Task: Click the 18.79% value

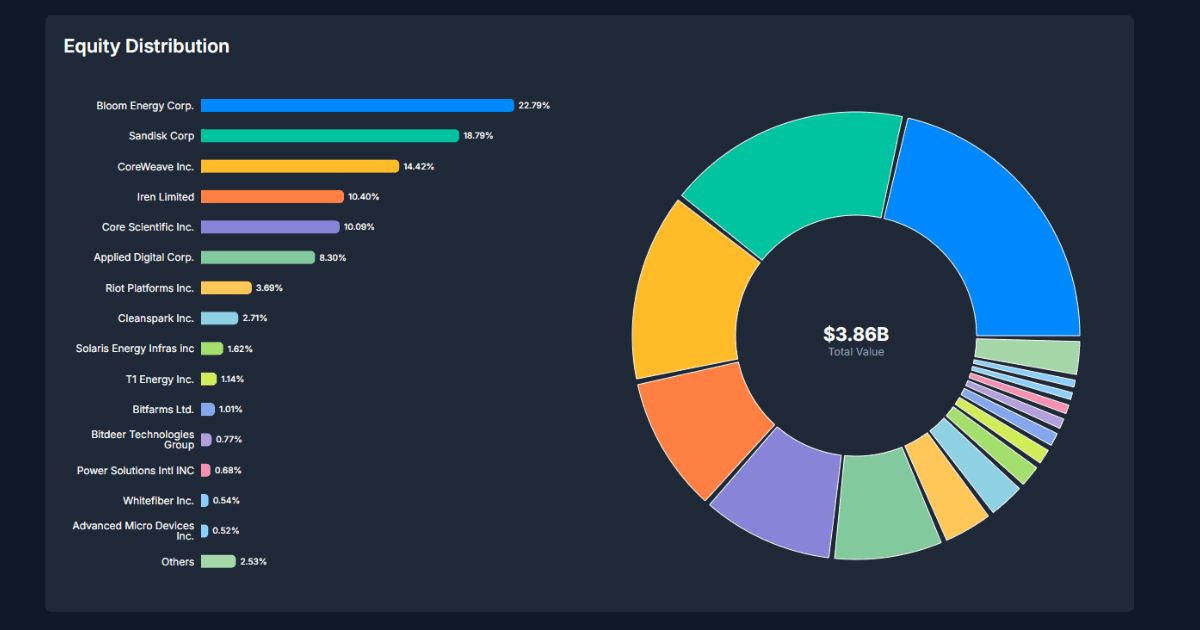Action: [478, 136]
